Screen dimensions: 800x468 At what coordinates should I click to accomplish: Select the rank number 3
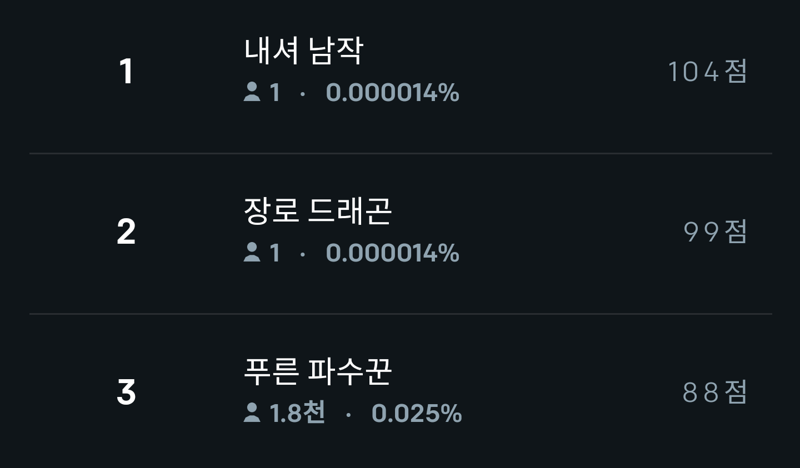[126, 392]
